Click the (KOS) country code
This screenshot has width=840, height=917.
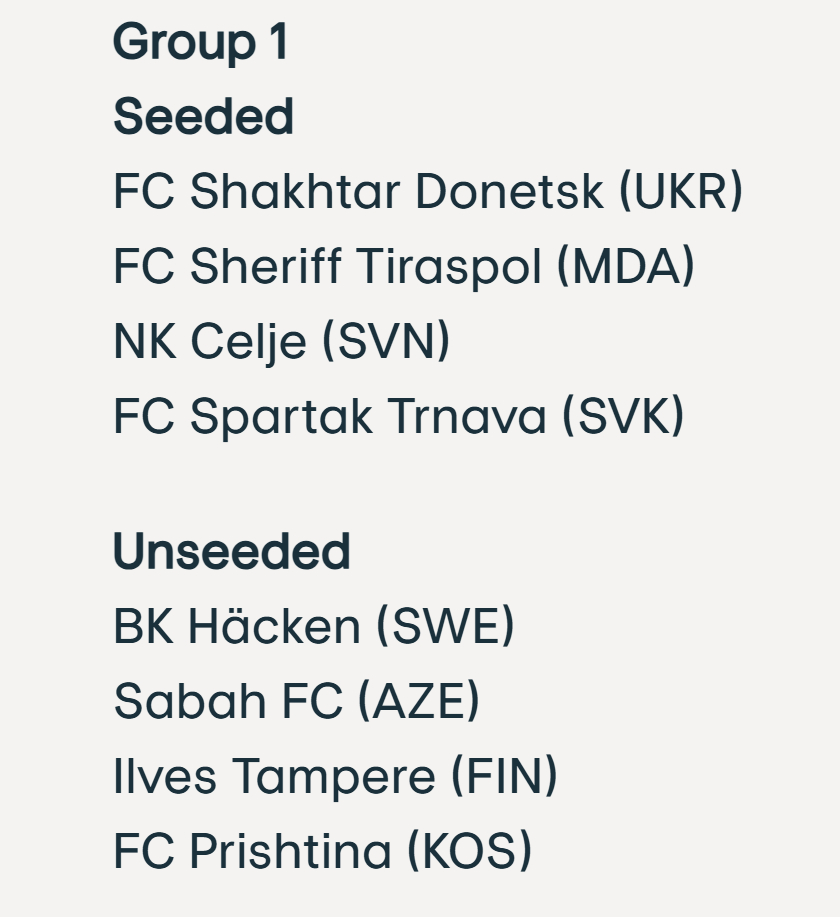pos(469,852)
